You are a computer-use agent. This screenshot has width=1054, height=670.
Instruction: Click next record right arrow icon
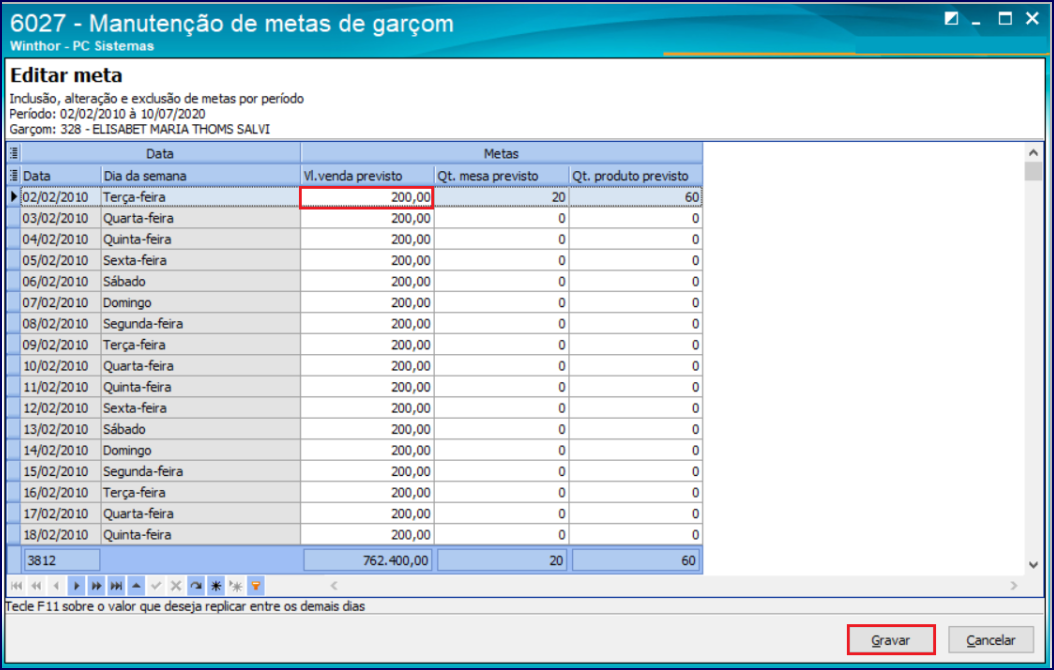76,586
